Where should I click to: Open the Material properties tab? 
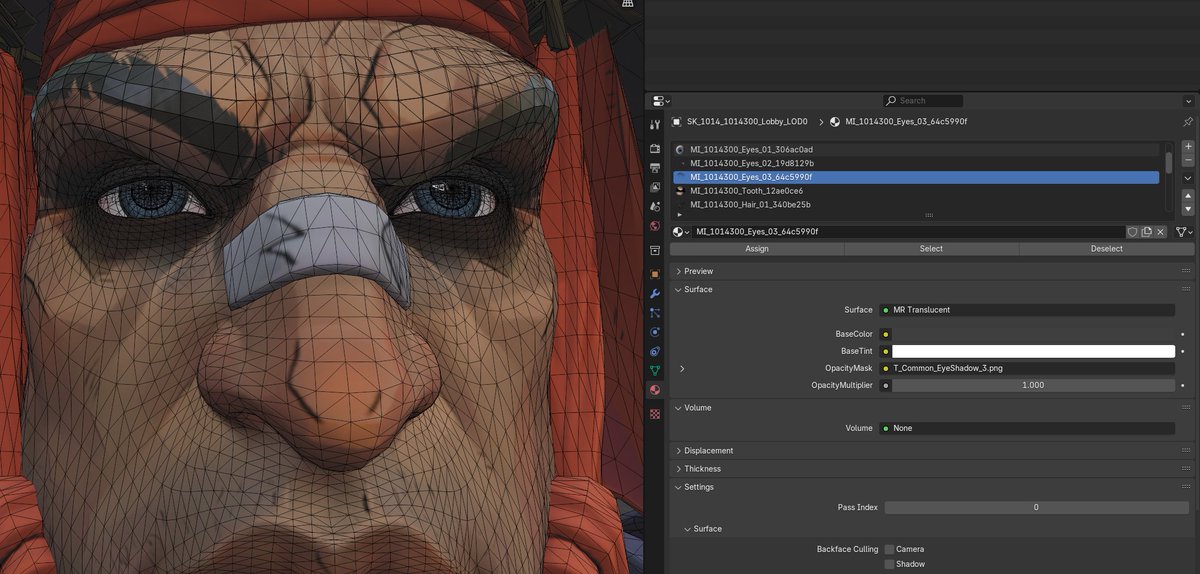[655, 390]
